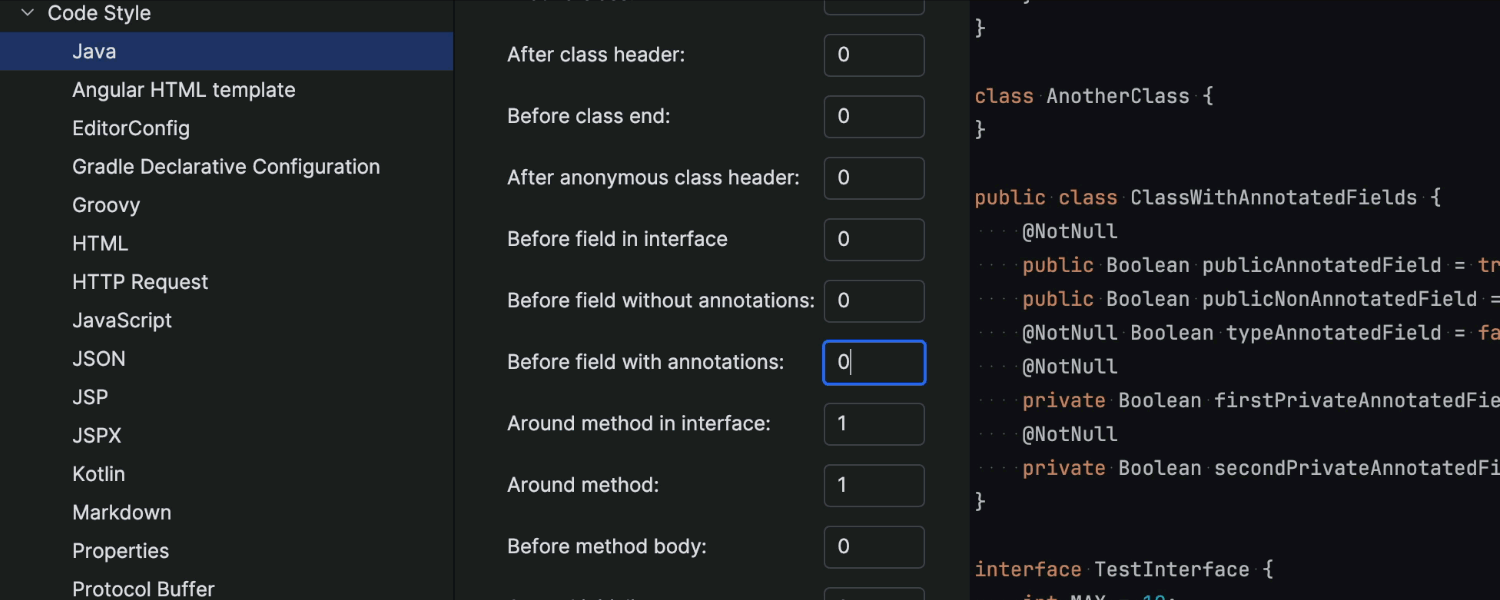The width and height of the screenshot is (1500, 600).
Task: Select JSPX code style settings
Action: point(96,435)
